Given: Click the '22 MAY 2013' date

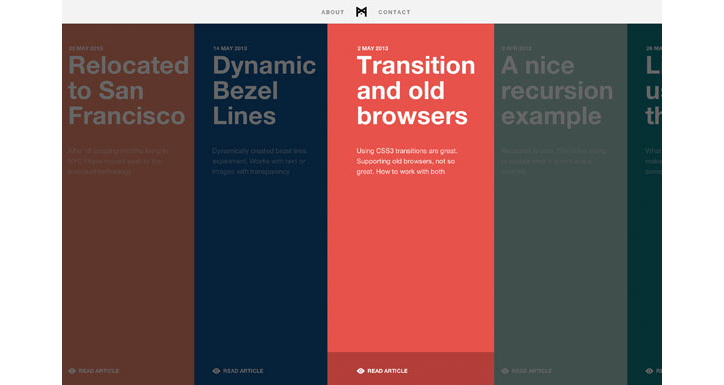Looking at the screenshot, I should tap(85, 48).
